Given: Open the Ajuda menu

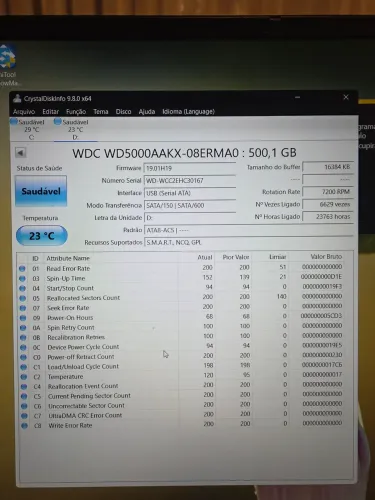Looking at the screenshot, I should coord(147,112).
